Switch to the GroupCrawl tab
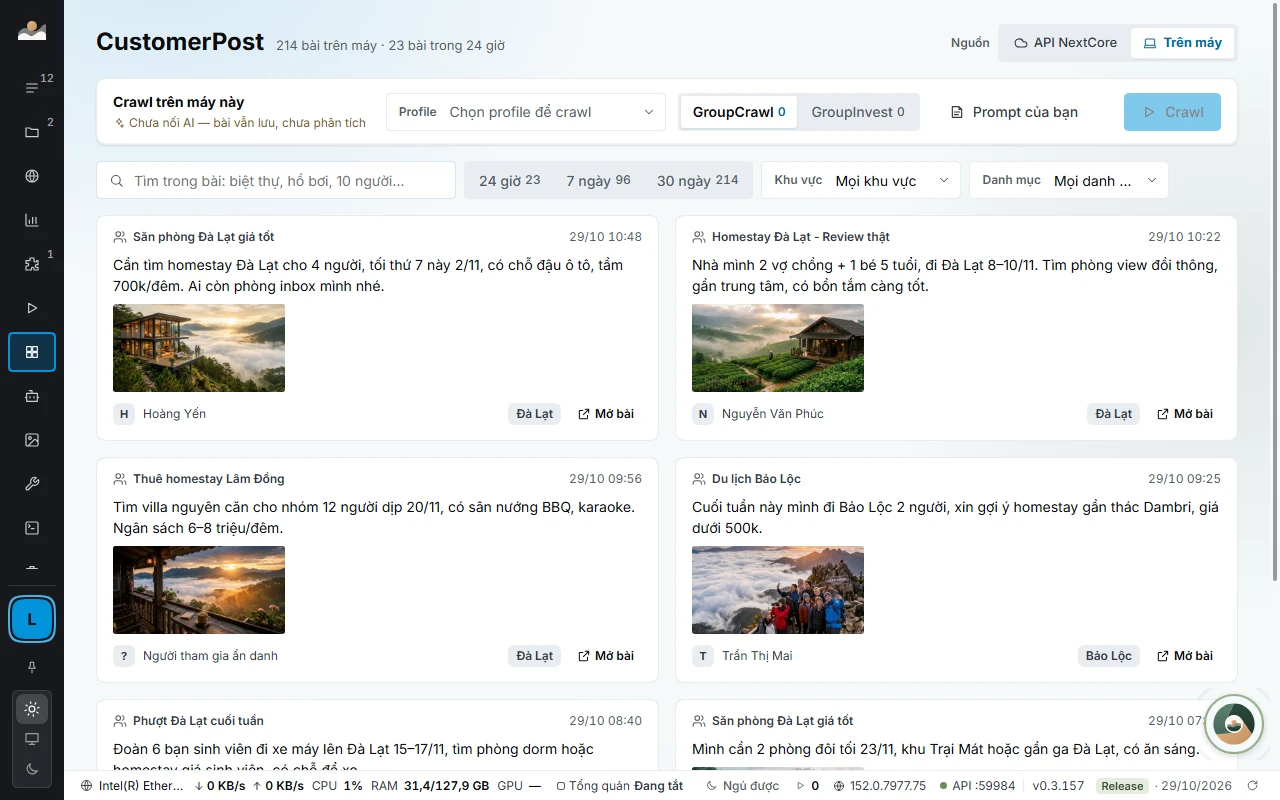The image size is (1280, 800). tap(739, 112)
